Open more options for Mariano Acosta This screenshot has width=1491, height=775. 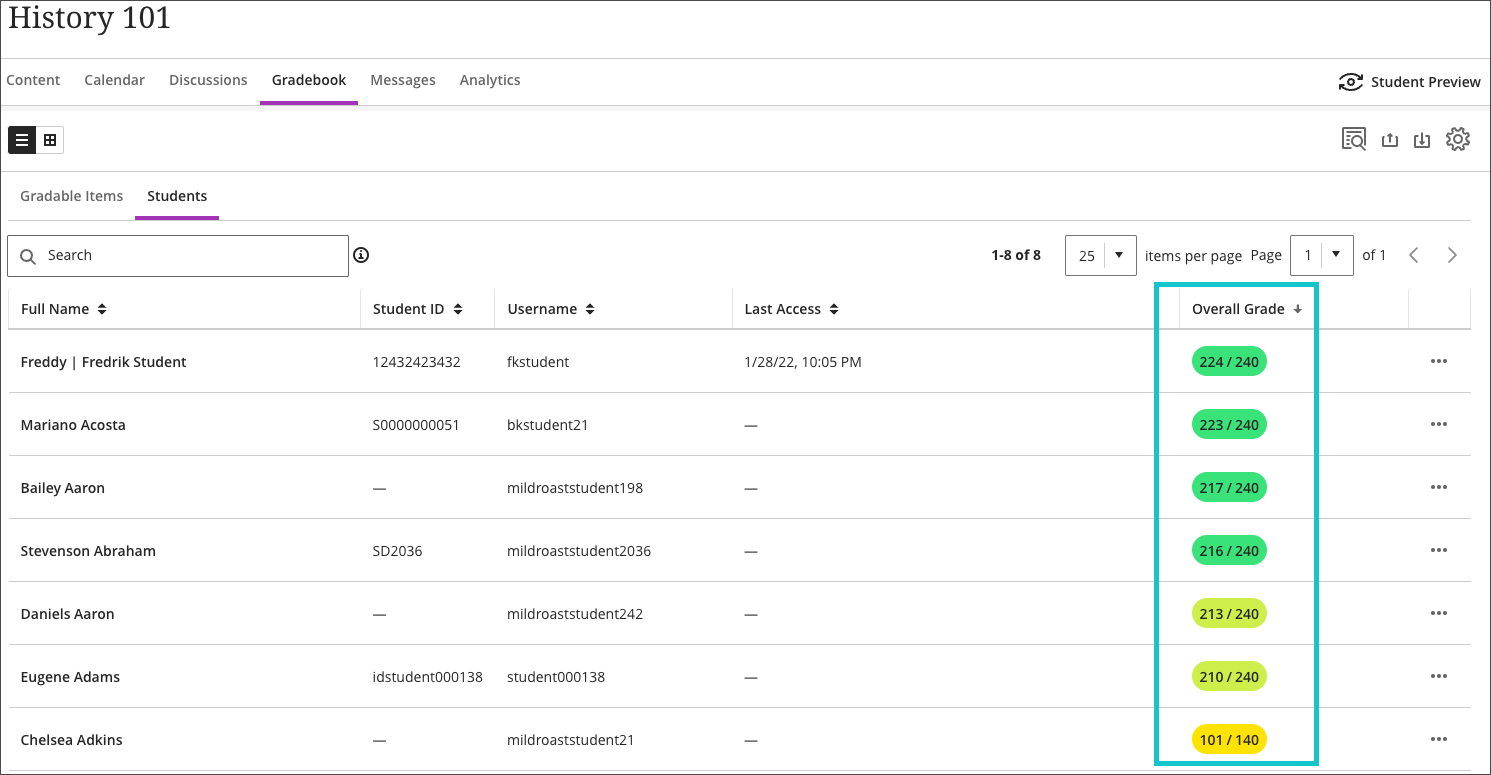pos(1438,424)
